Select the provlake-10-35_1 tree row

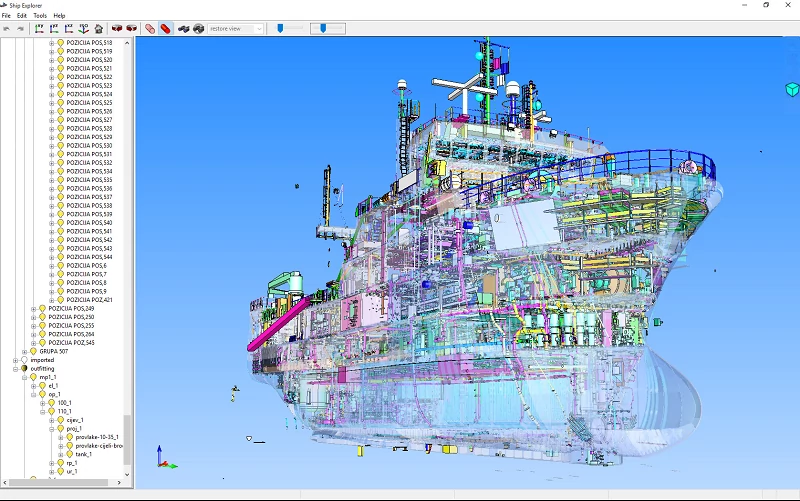tap(97, 437)
